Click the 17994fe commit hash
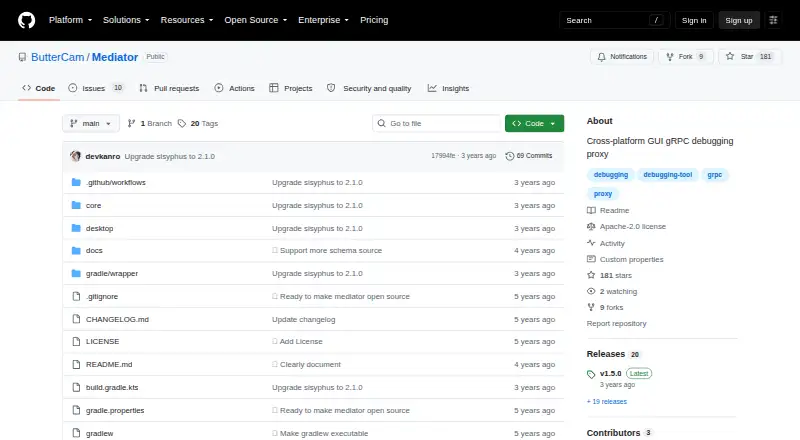Viewport: 800px width, 440px height. pos(443,156)
